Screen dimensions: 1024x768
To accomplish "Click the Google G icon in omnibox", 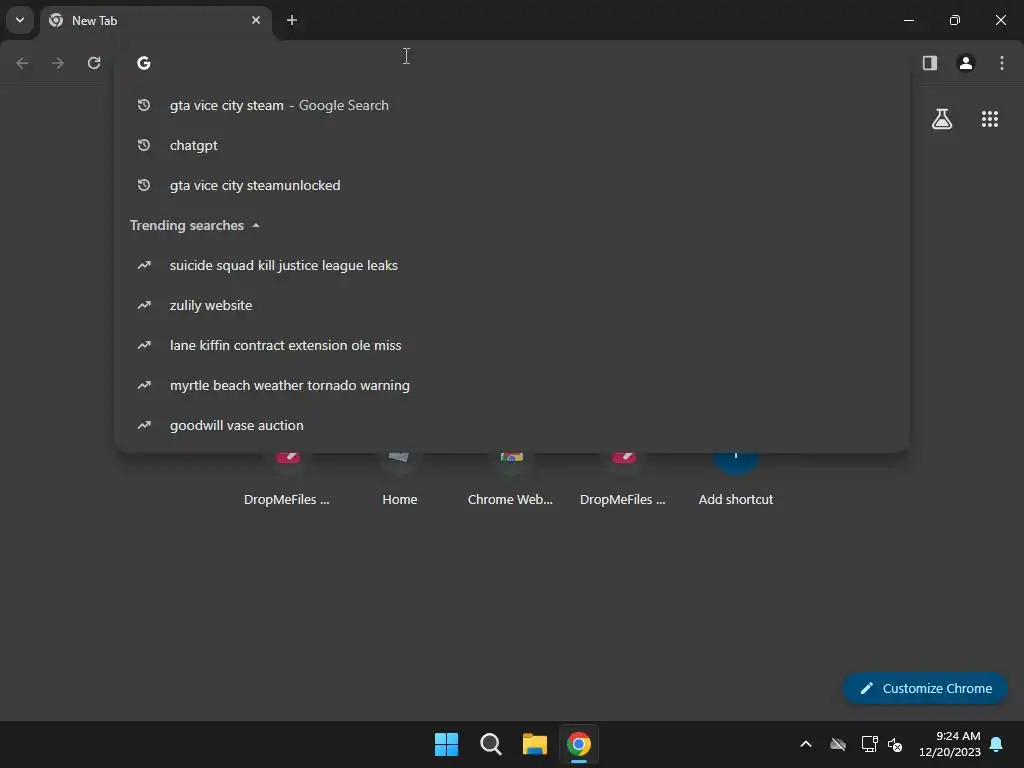I will tap(144, 63).
